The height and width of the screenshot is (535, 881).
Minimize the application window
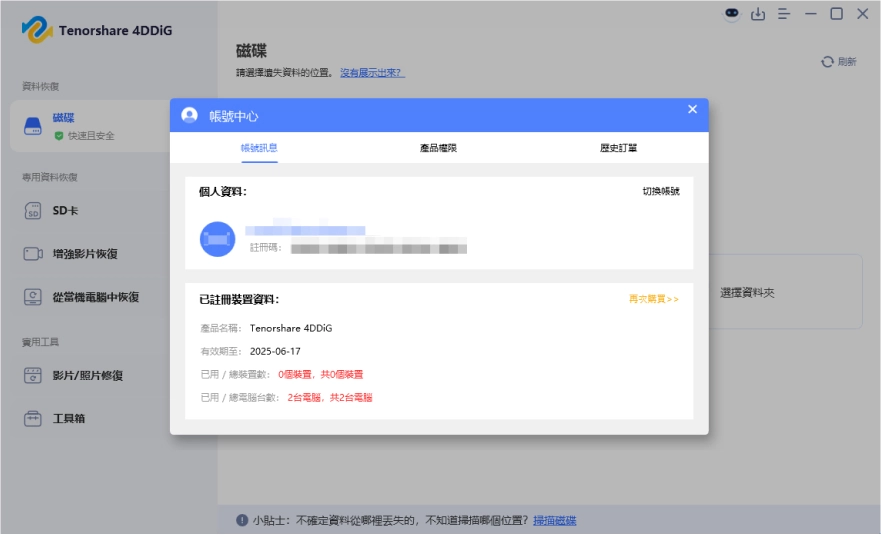(x=810, y=13)
